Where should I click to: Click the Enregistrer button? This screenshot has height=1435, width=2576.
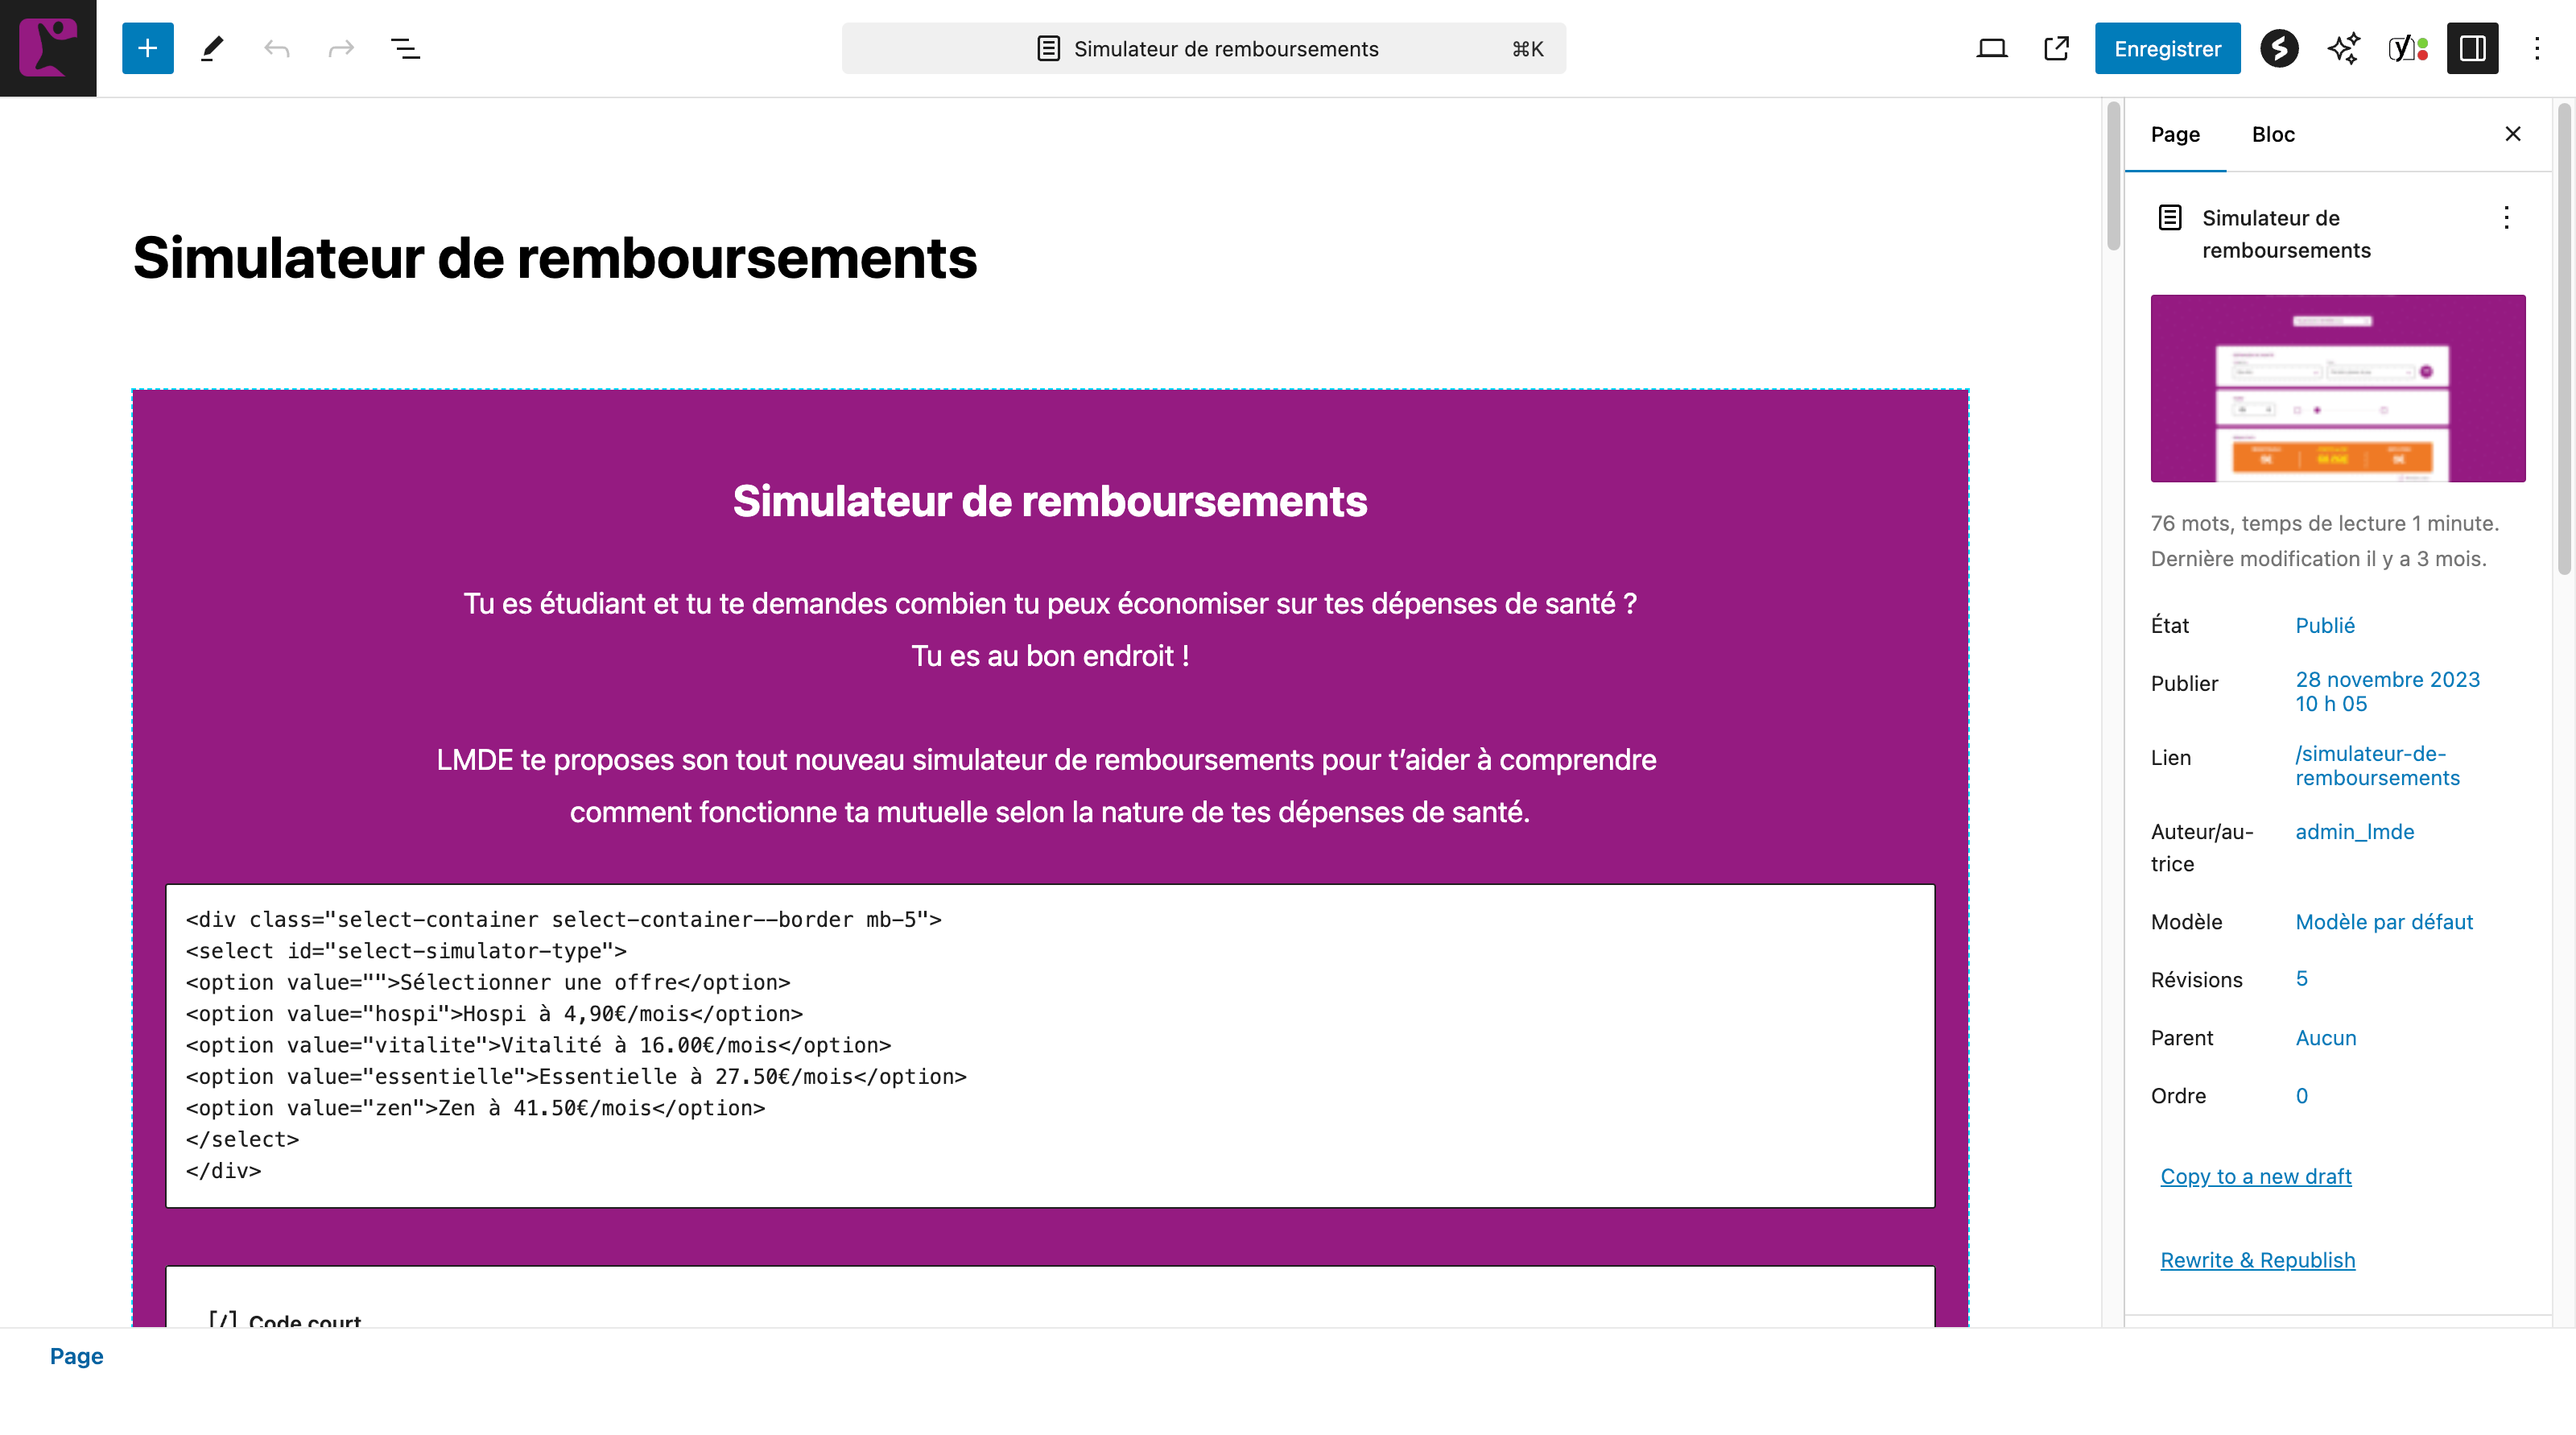click(x=2167, y=48)
